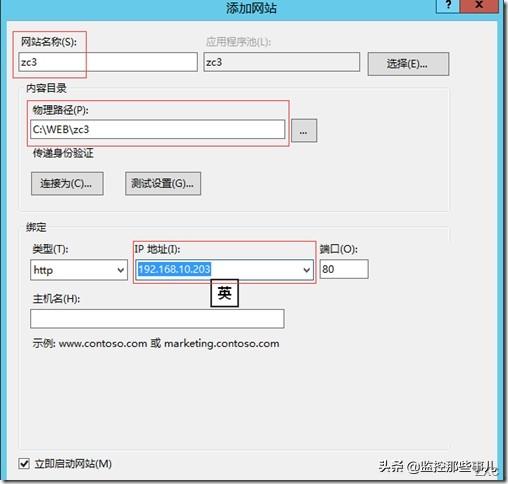Click the physical path field C:\WEB\zc3
The height and width of the screenshot is (484, 508).
coord(158,129)
